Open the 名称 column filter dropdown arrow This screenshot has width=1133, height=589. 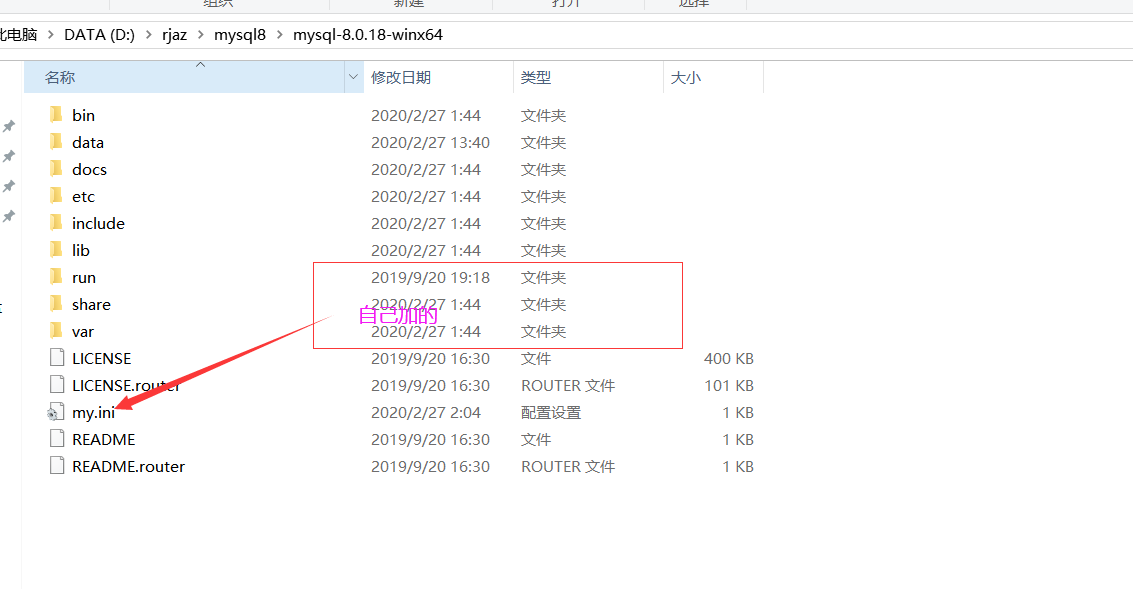(x=353, y=77)
